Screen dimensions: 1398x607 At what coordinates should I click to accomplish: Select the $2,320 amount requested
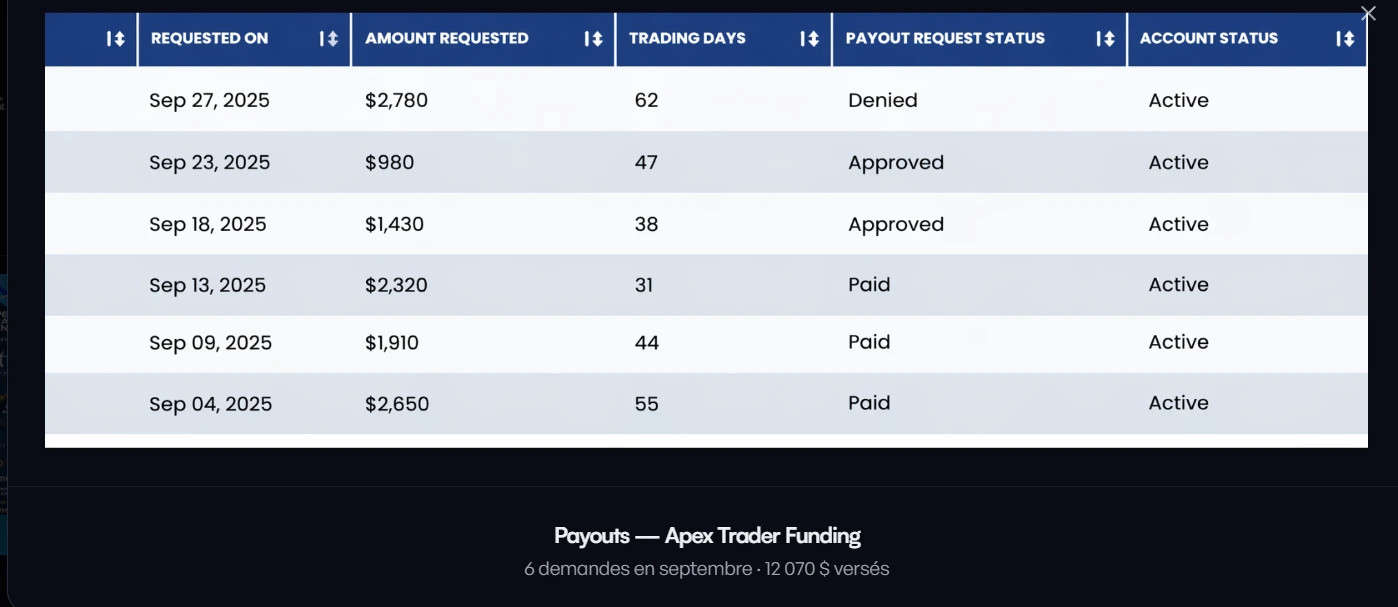pyautogui.click(x=396, y=285)
